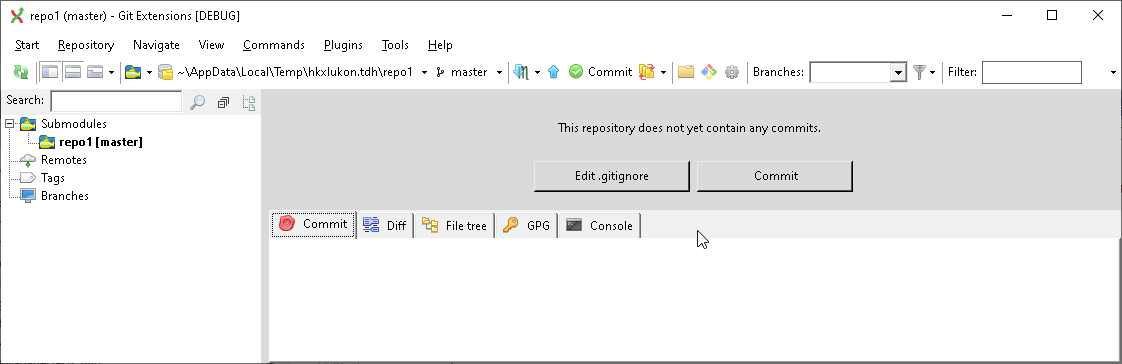Click the file explorer folder icon
Image resolution: width=1122 pixels, height=364 pixels.
point(686,72)
